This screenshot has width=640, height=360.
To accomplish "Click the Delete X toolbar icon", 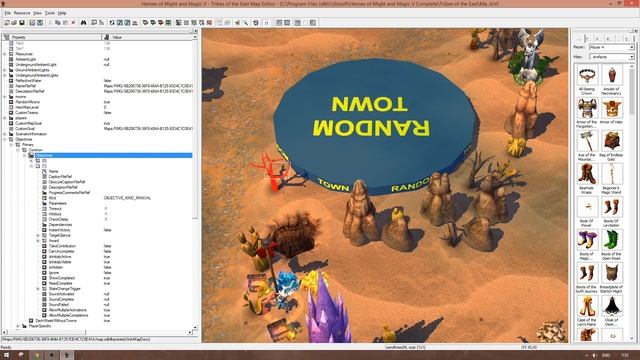I will tap(73, 23).
